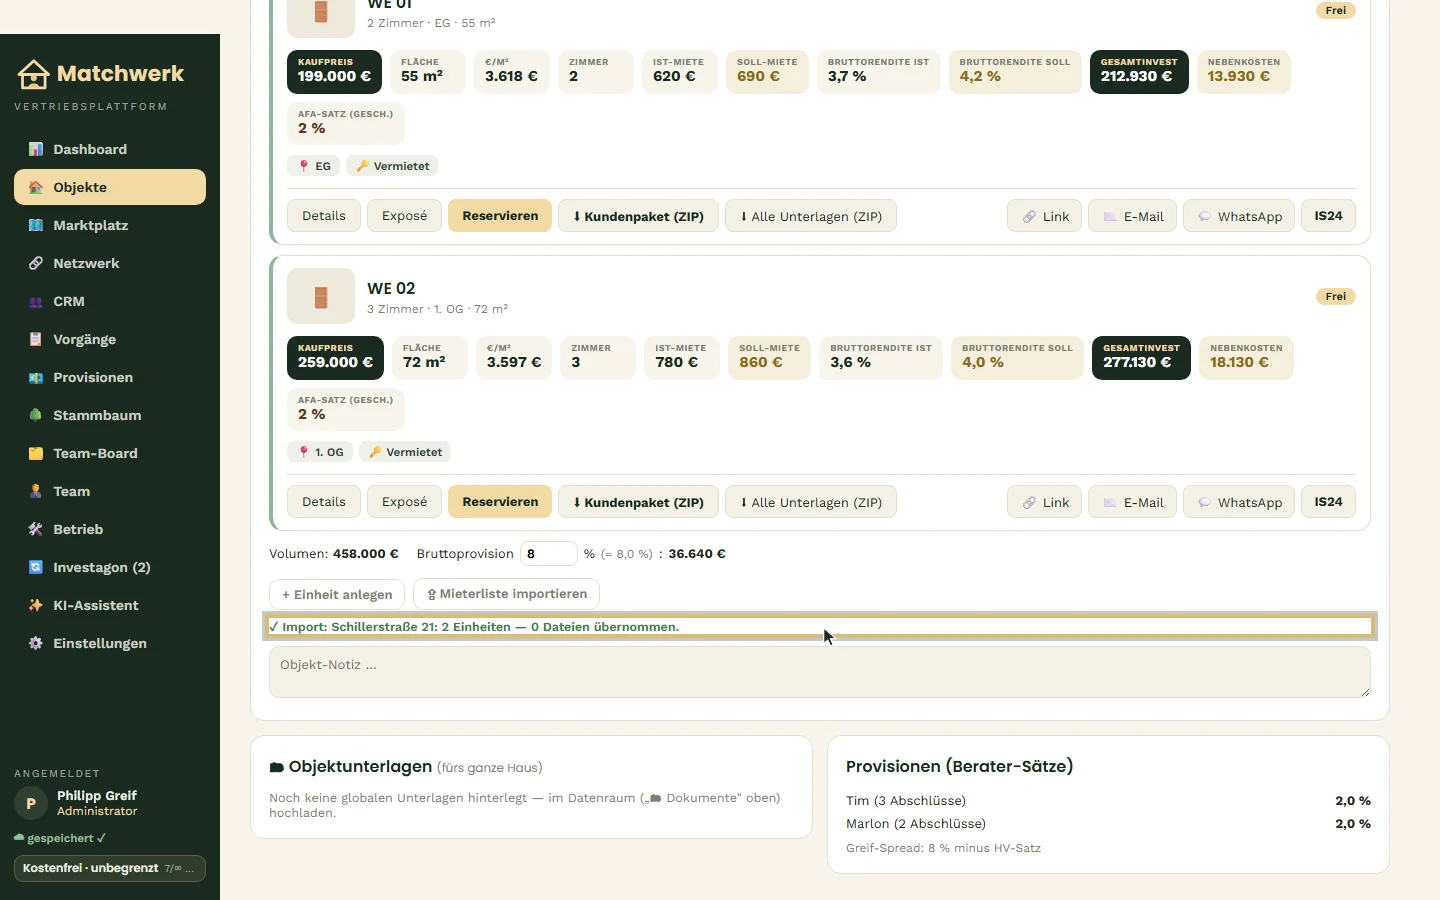Click the Provisionen money icon in sidebar
This screenshot has width=1440, height=900.
click(x=36, y=377)
